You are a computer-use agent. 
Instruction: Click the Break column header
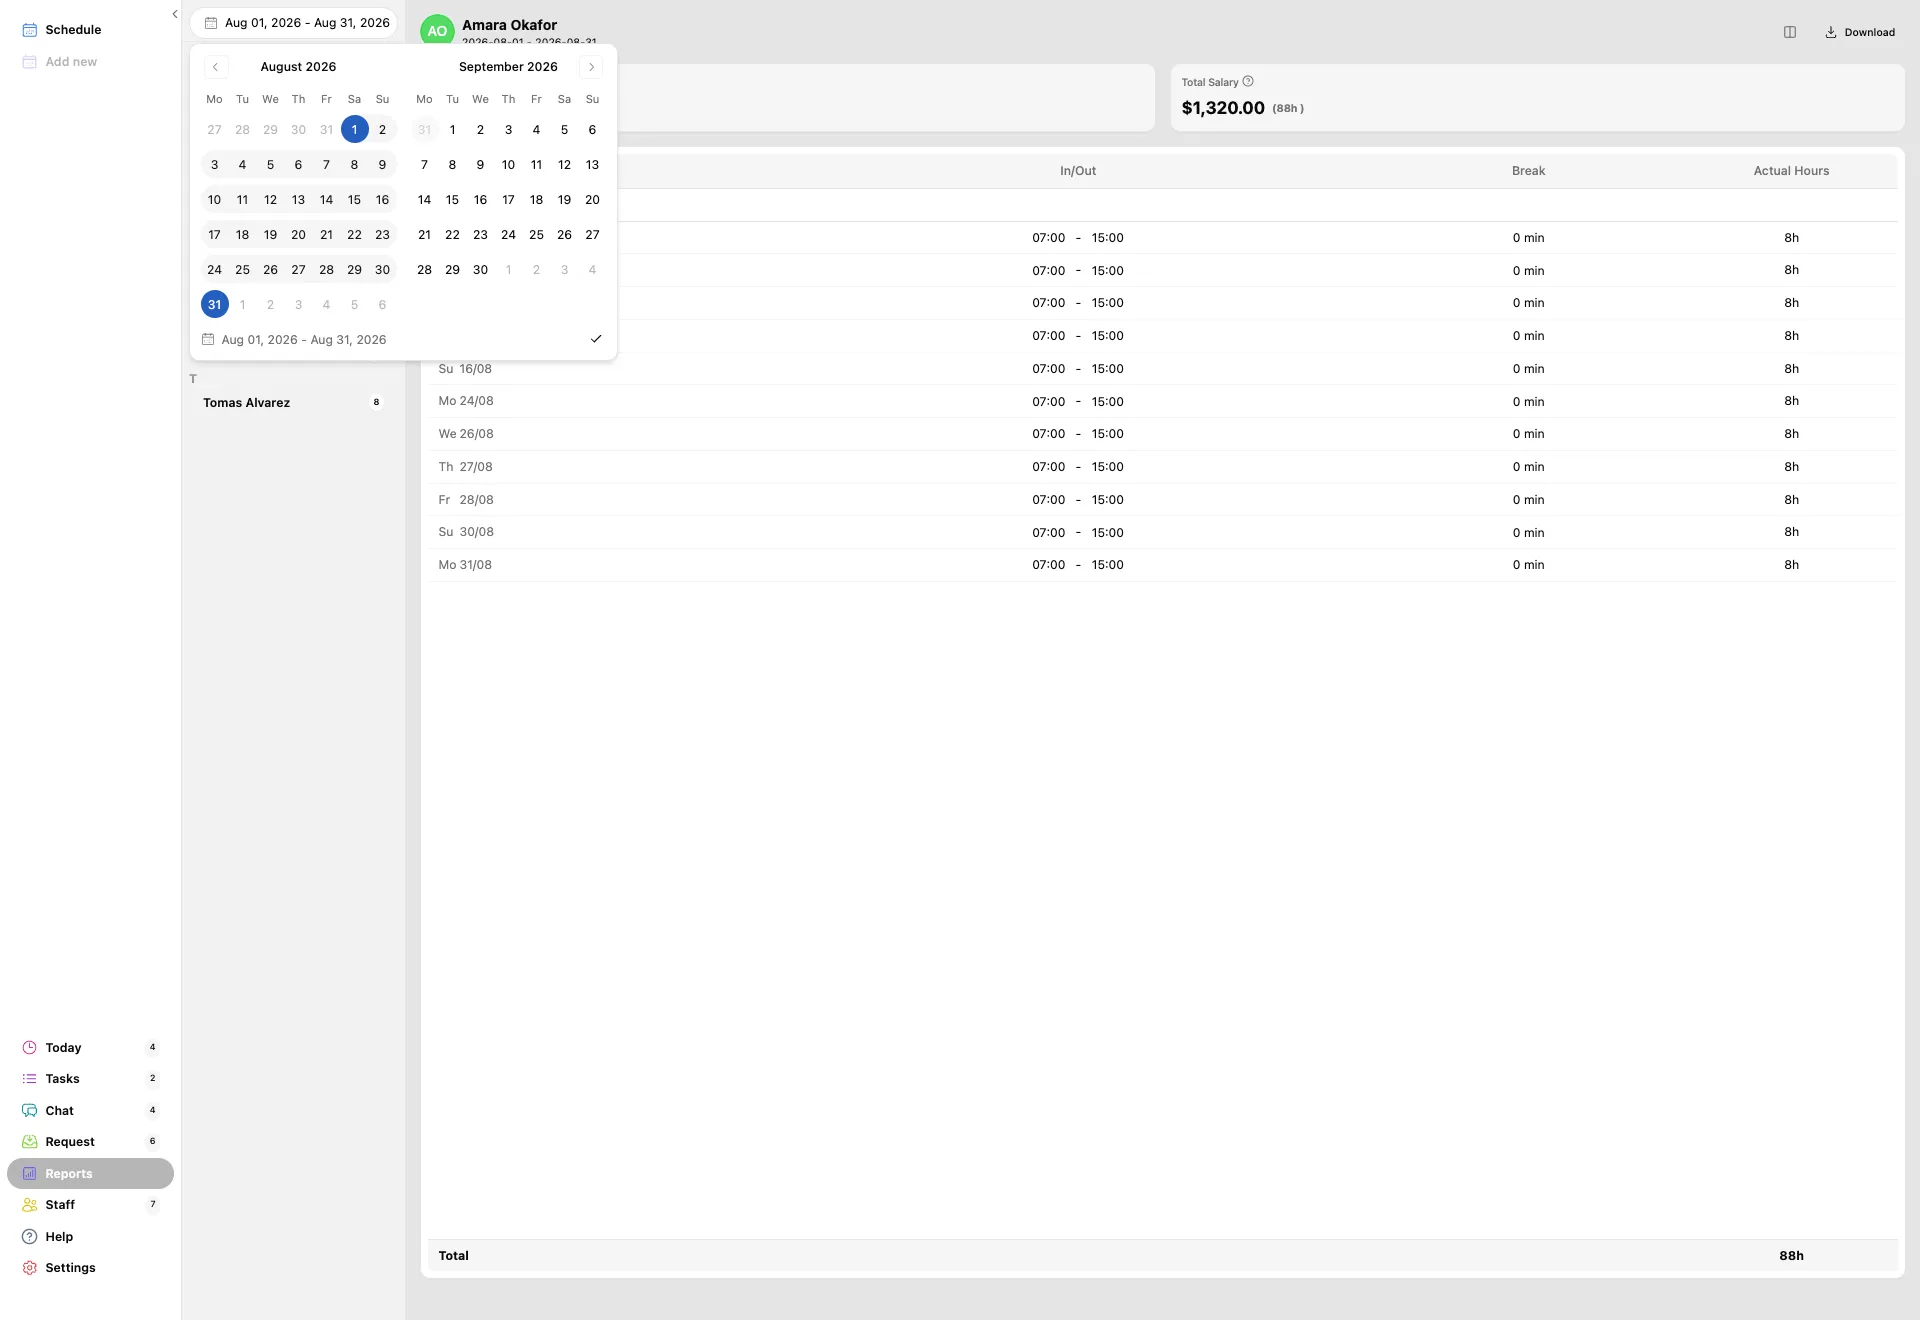(x=1528, y=171)
